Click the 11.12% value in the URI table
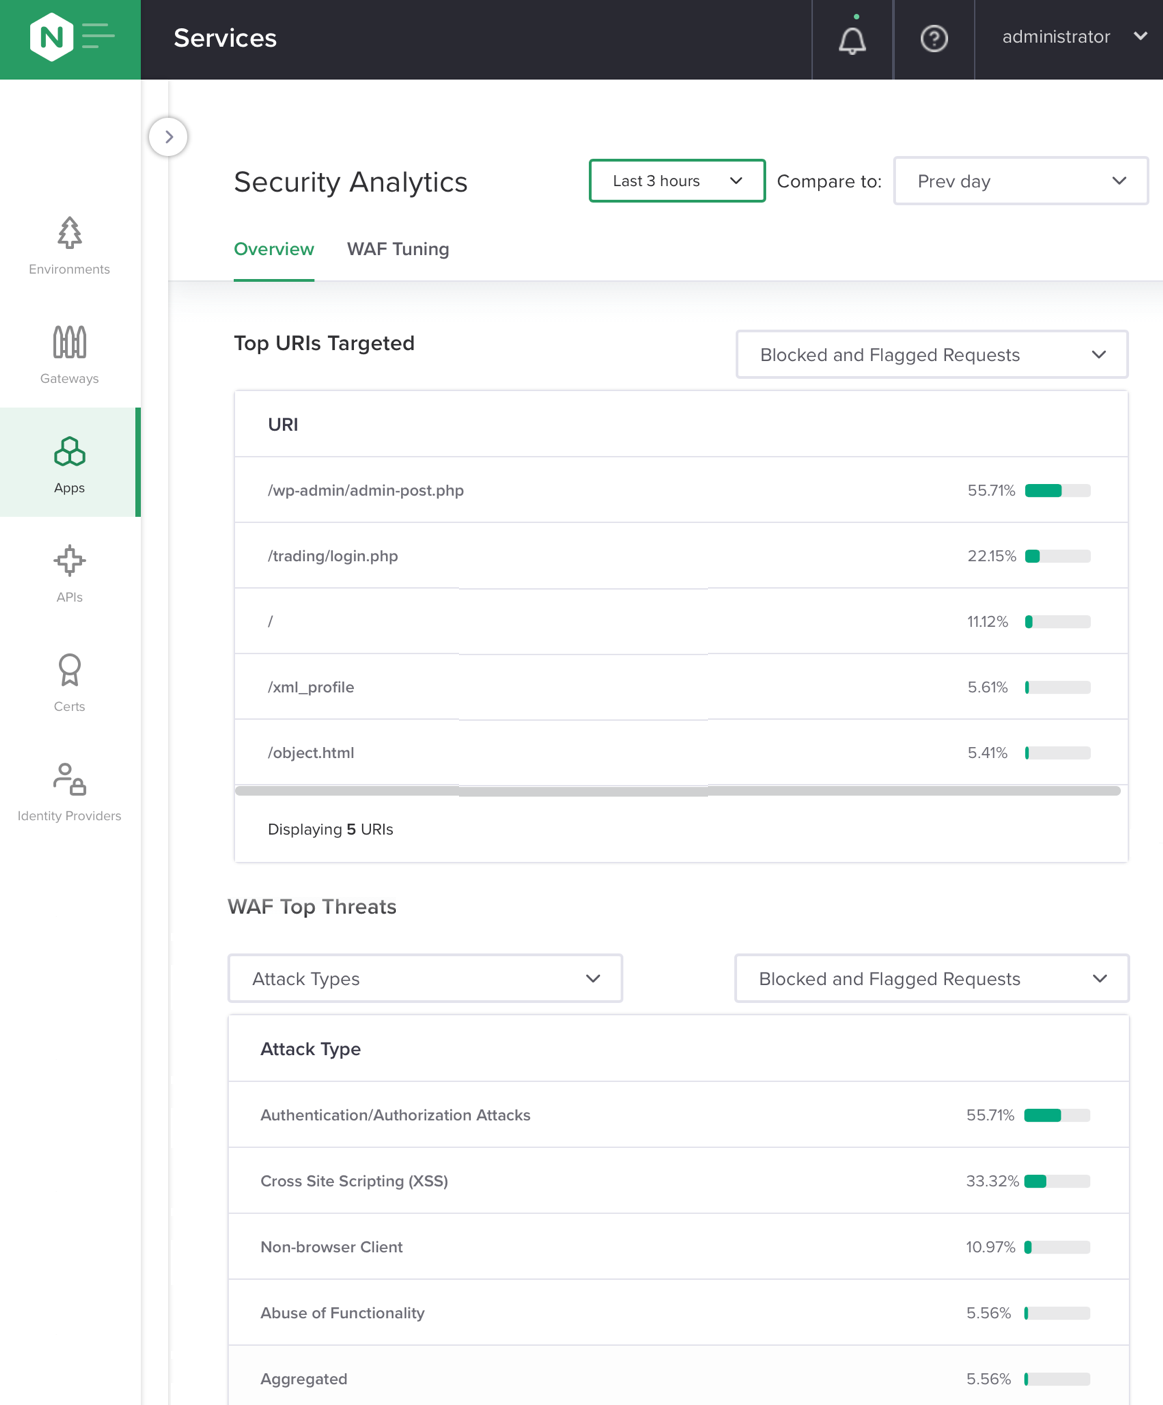The height and width of the screenshot is (1405, 1163). click(x=987, y=622)
